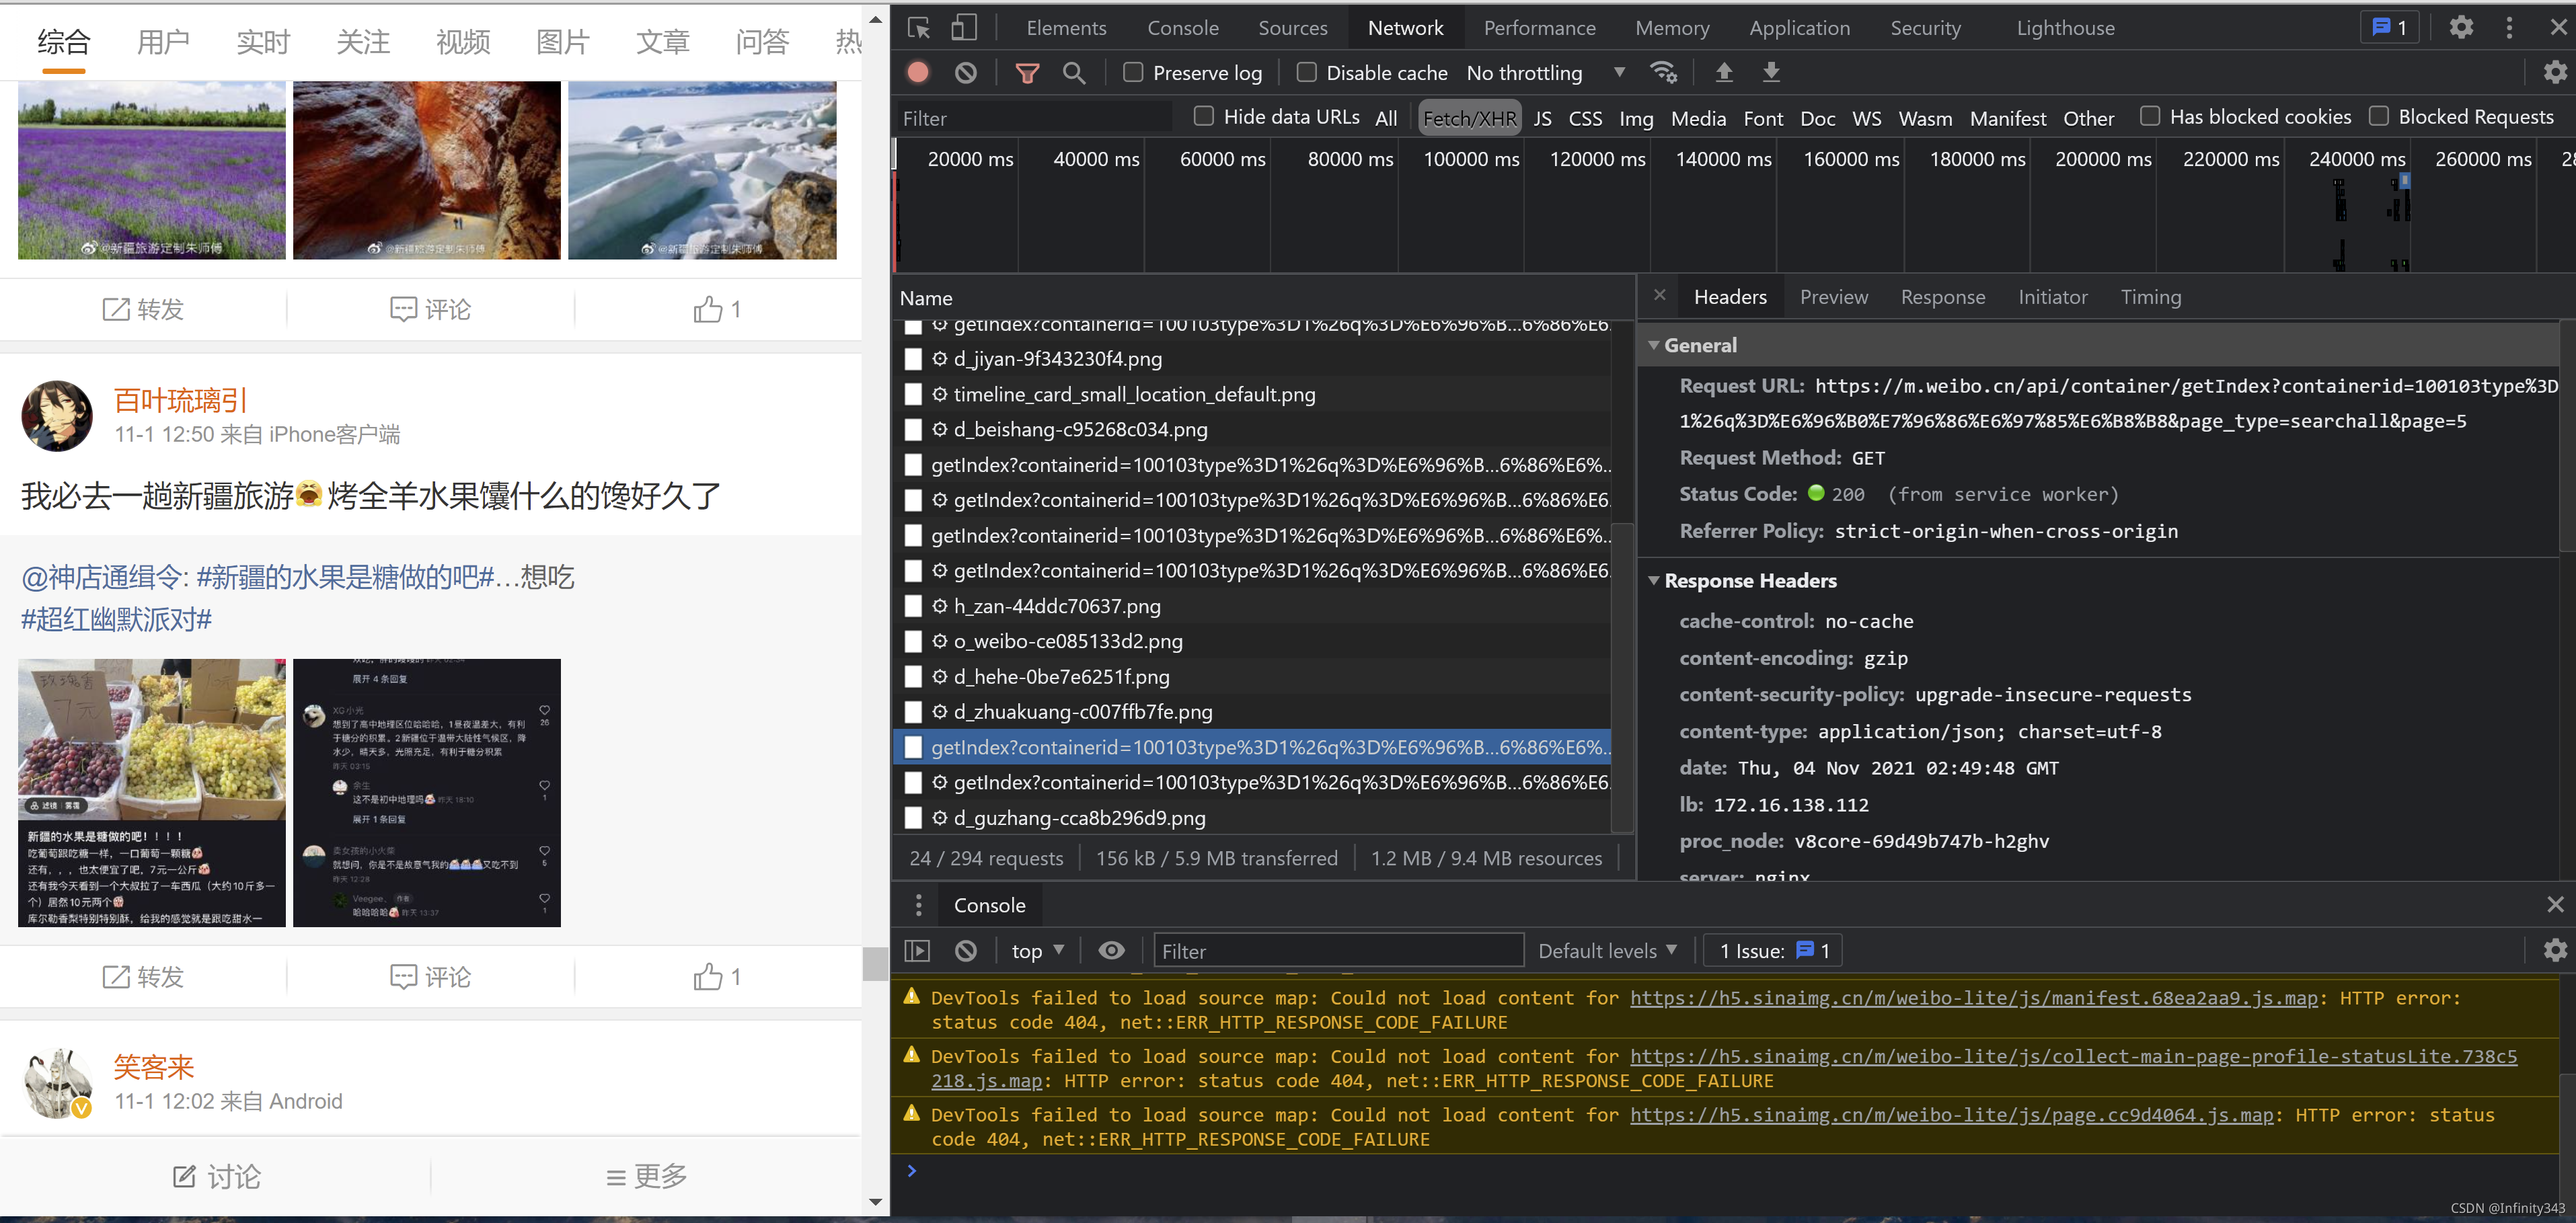Viewport: 2576px width, 1223px height.
Task: Clear the console output
Action: point(966,951)
